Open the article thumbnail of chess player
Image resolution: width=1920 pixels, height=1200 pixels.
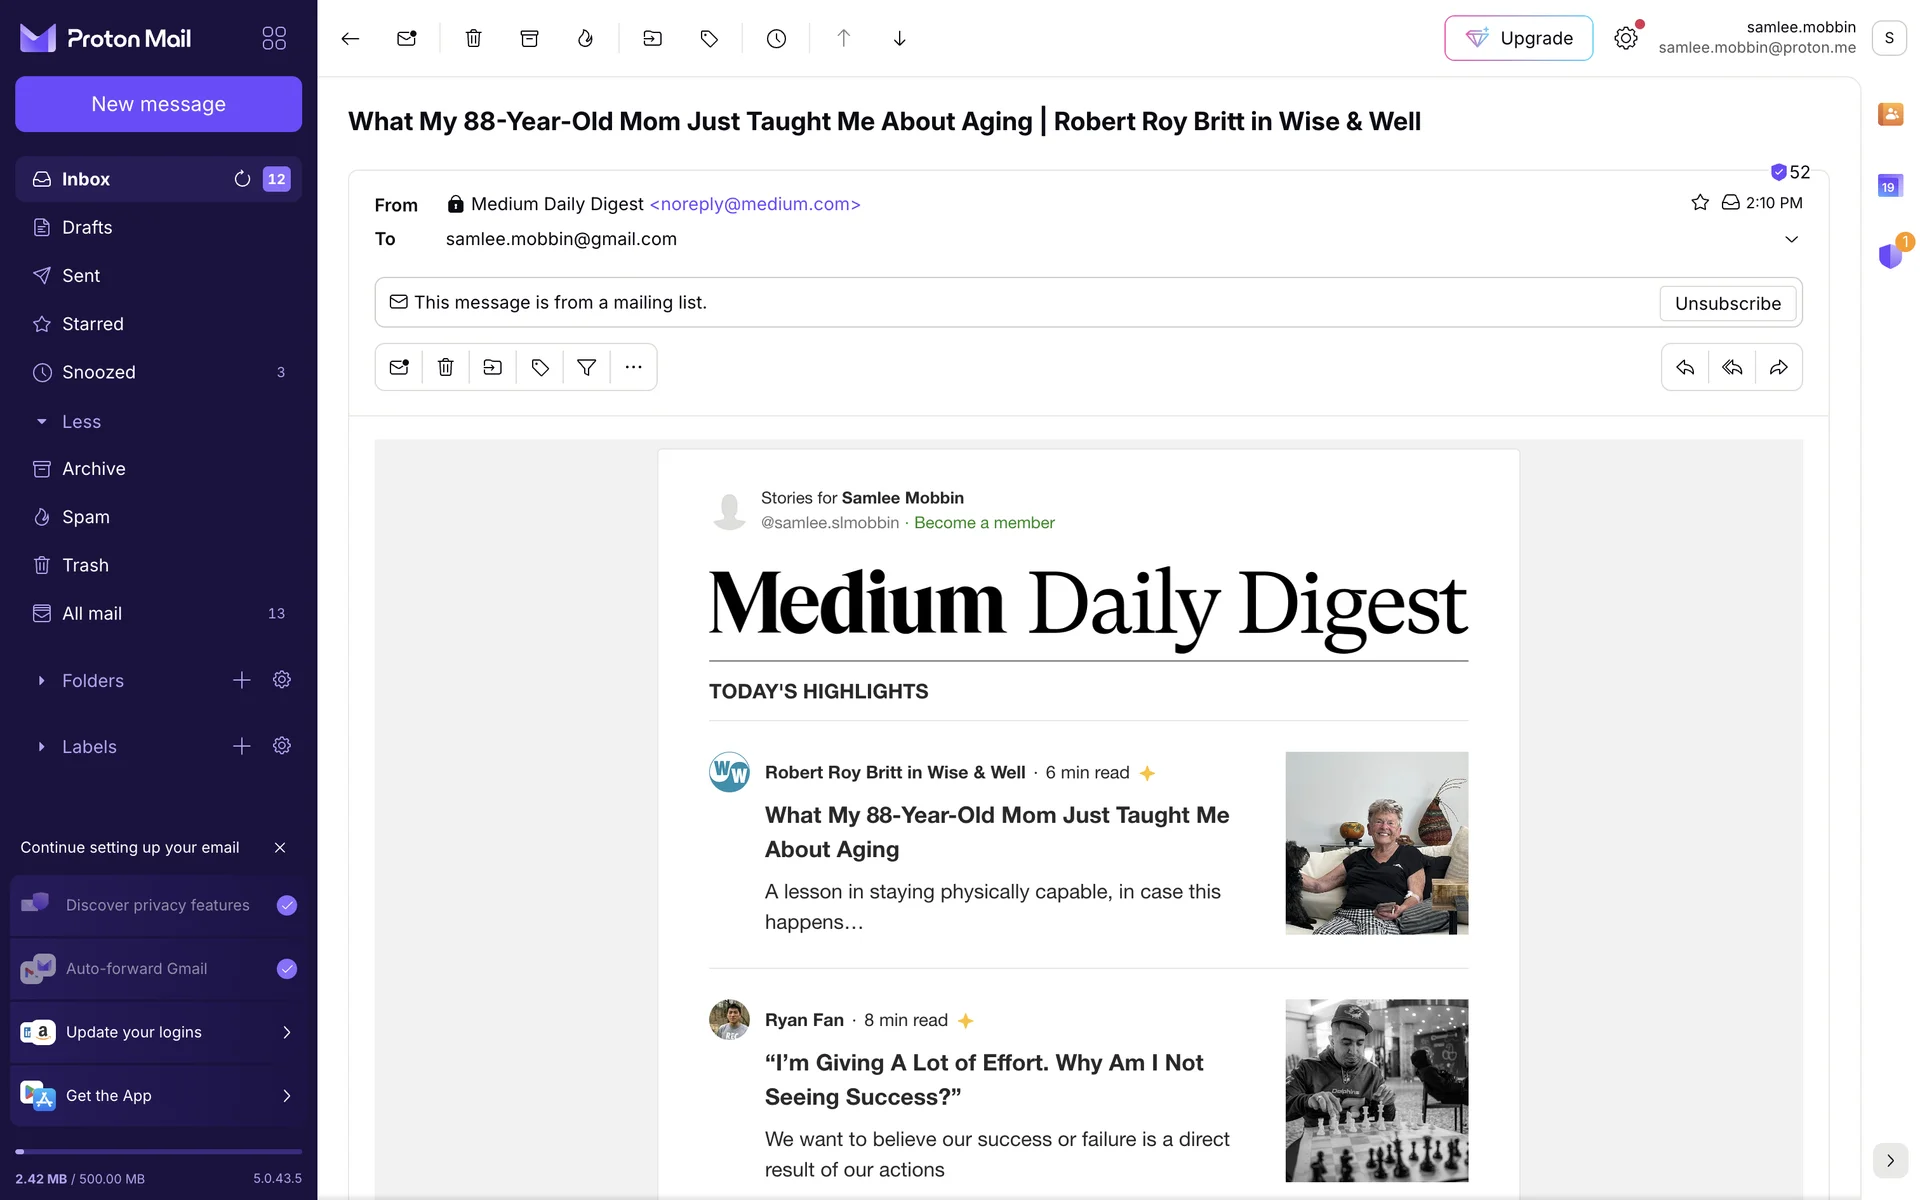tap(1376, 1090)
